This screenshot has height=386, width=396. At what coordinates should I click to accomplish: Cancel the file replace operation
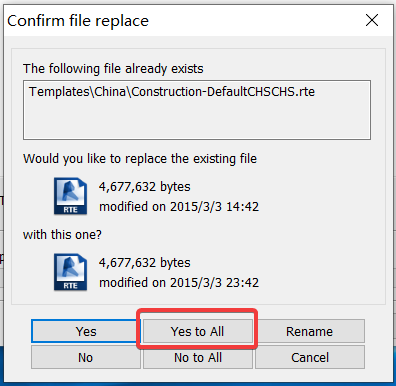(310, 357)
